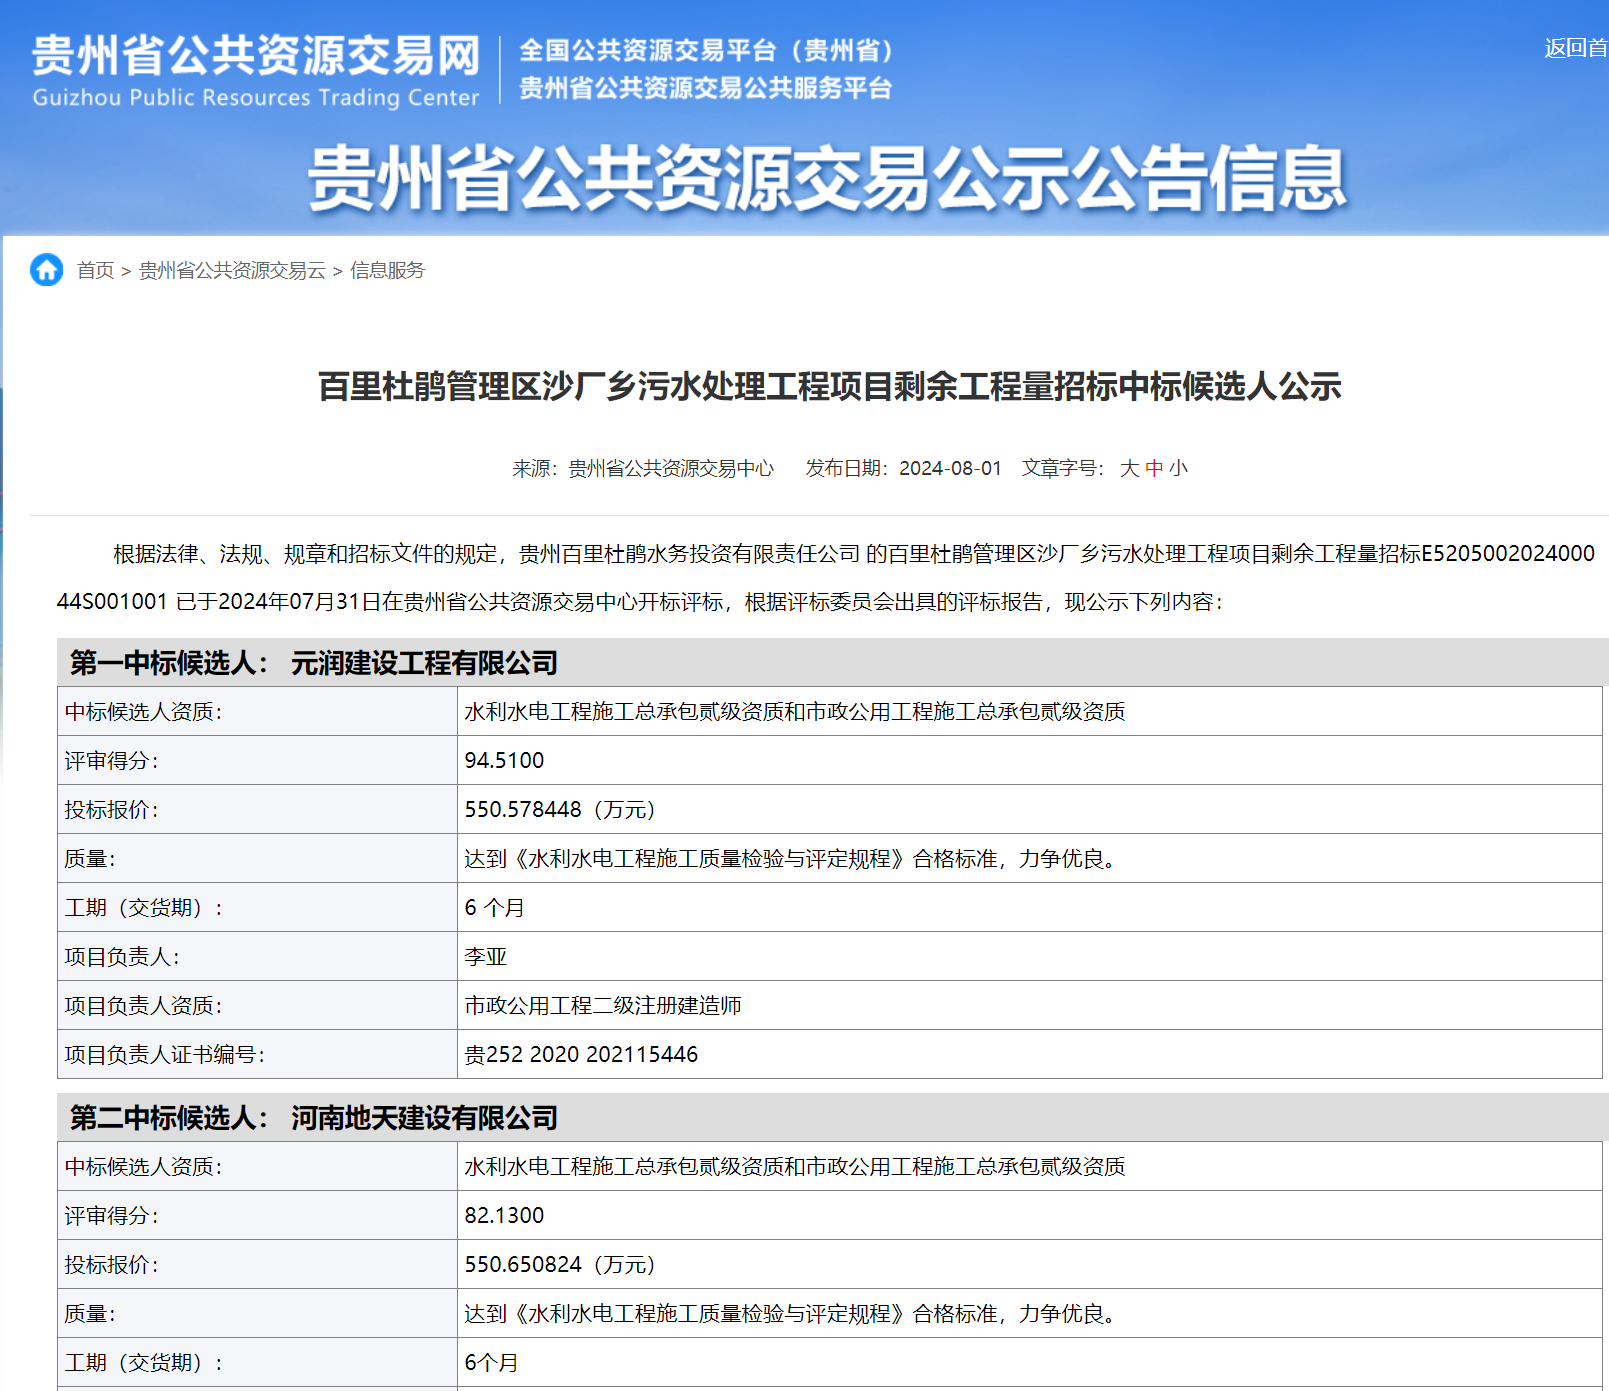The height and width of the screenshot is (1391, 1609).
Task: Click the certificate number 贵252 2020 202115446
Action: coord(581,1054)
